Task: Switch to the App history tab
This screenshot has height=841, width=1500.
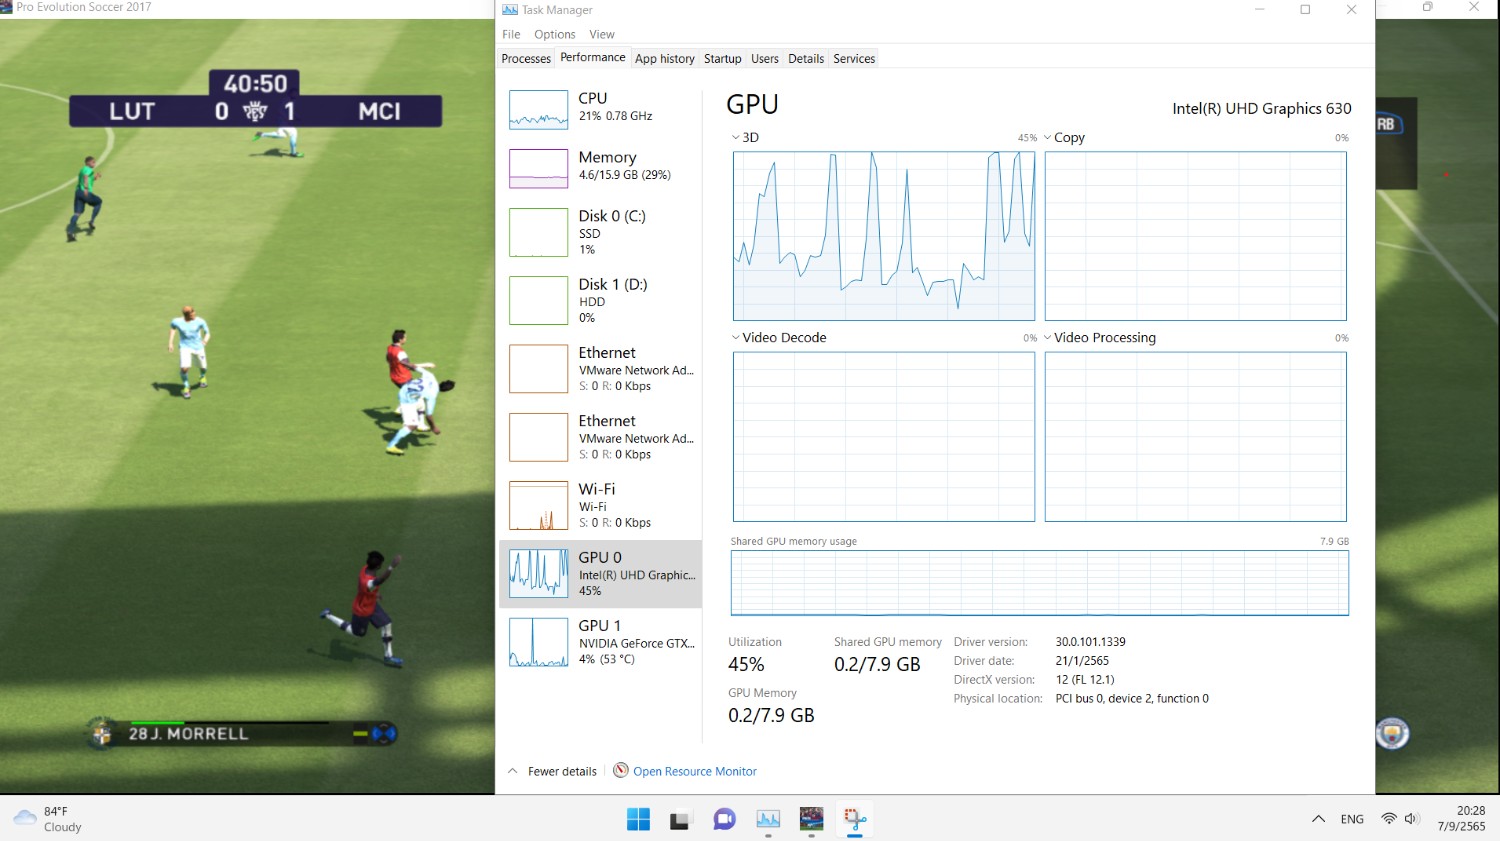Action: click(664, 59)
